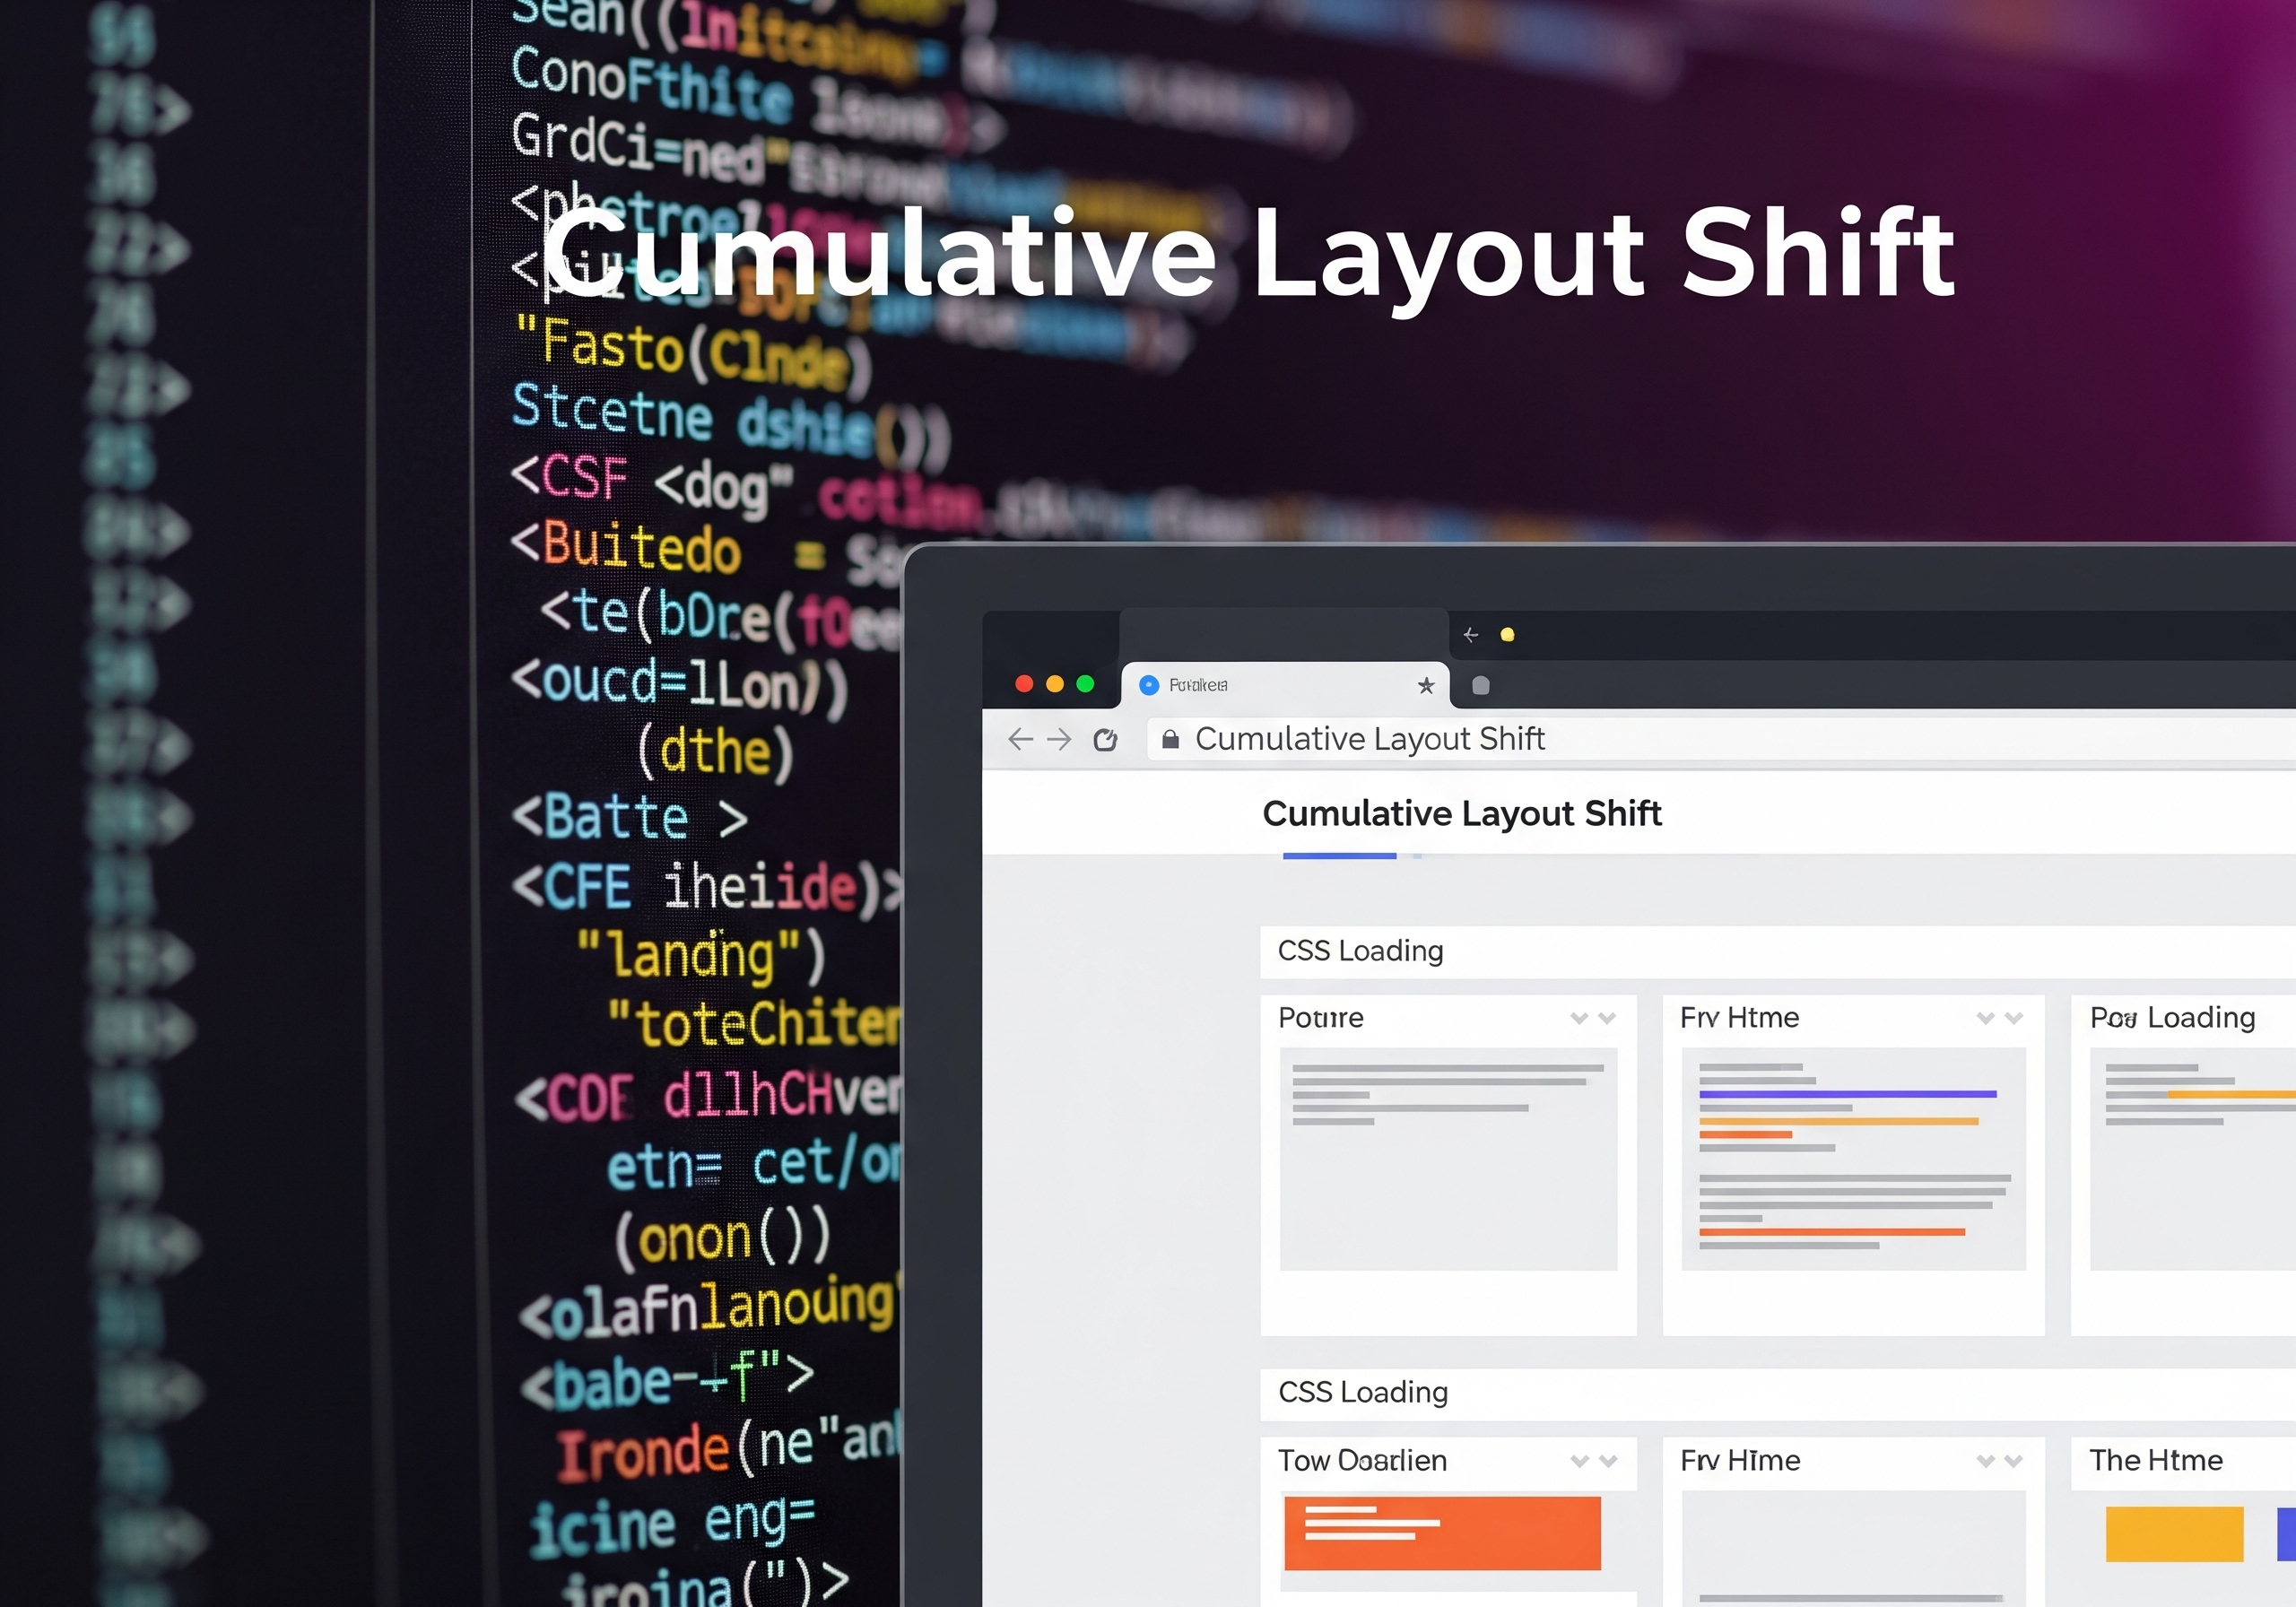This screenshot has height=1607, width=2296.
Task: Click the blue favicon on the browser tab
Action: pyautogui.click(x=1148, y=685)
